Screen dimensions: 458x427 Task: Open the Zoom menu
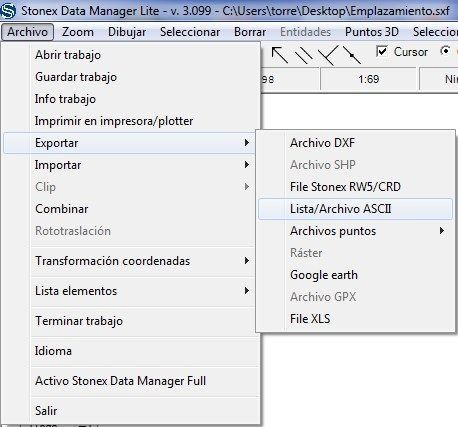tap(78, 32)
